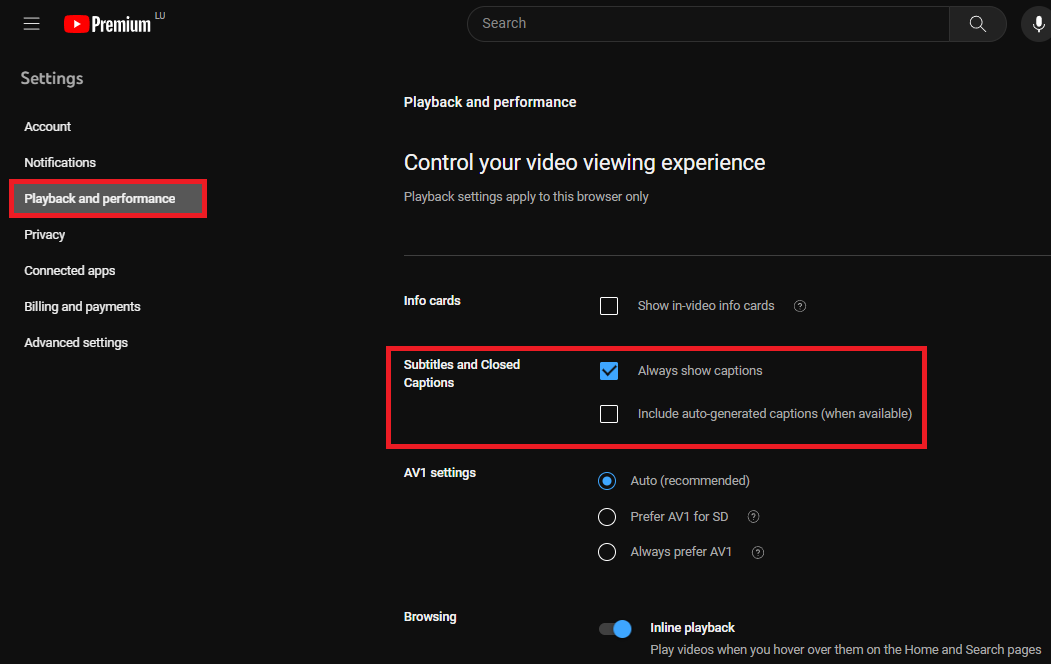Click the search magnifier button
The image size is (1051, 664).
[977, 24]
